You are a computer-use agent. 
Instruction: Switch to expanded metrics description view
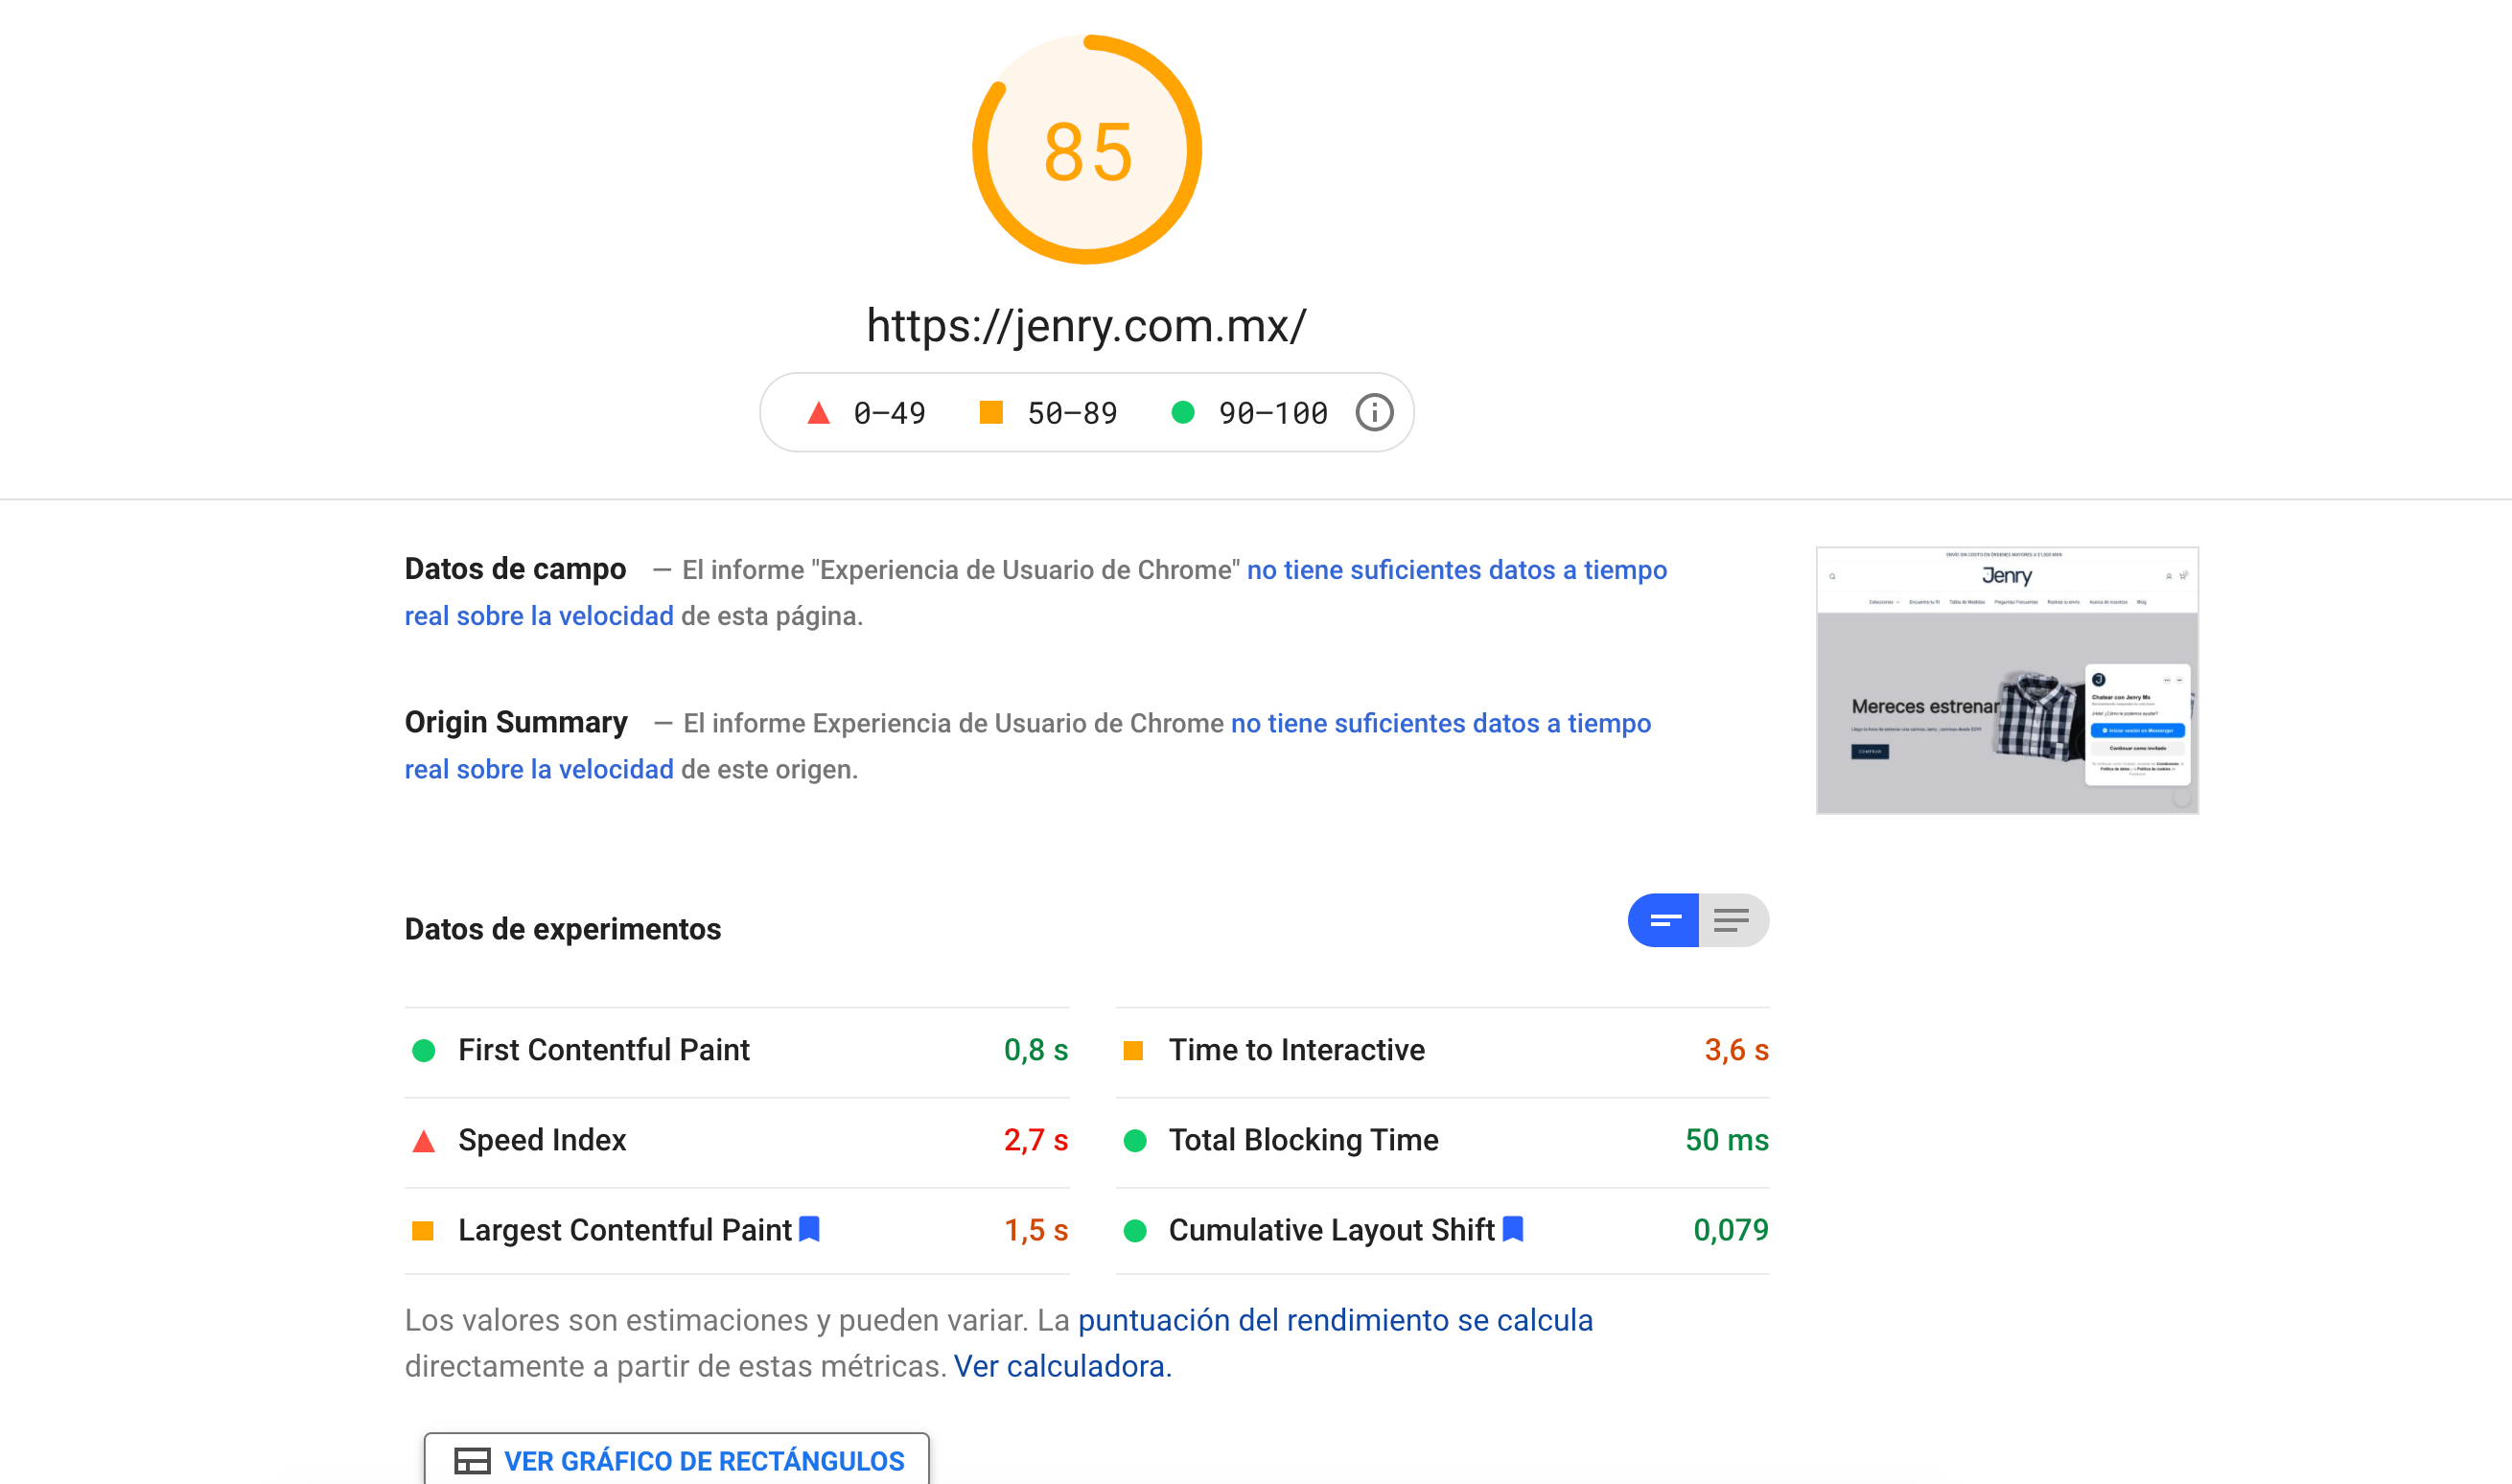(1733, 920)
